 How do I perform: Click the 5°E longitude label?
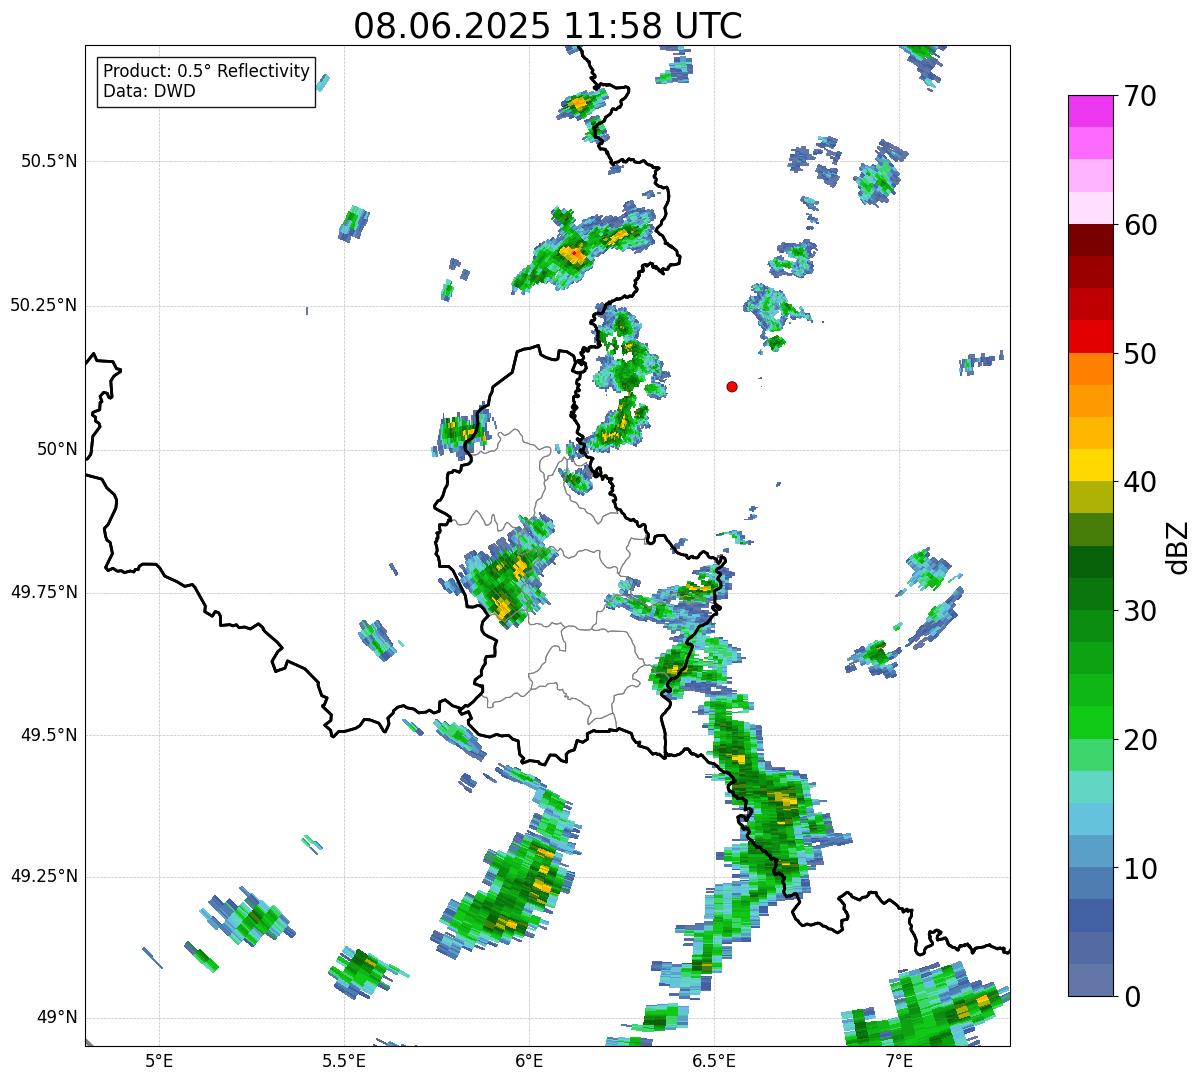click(x=159, y=1060)
